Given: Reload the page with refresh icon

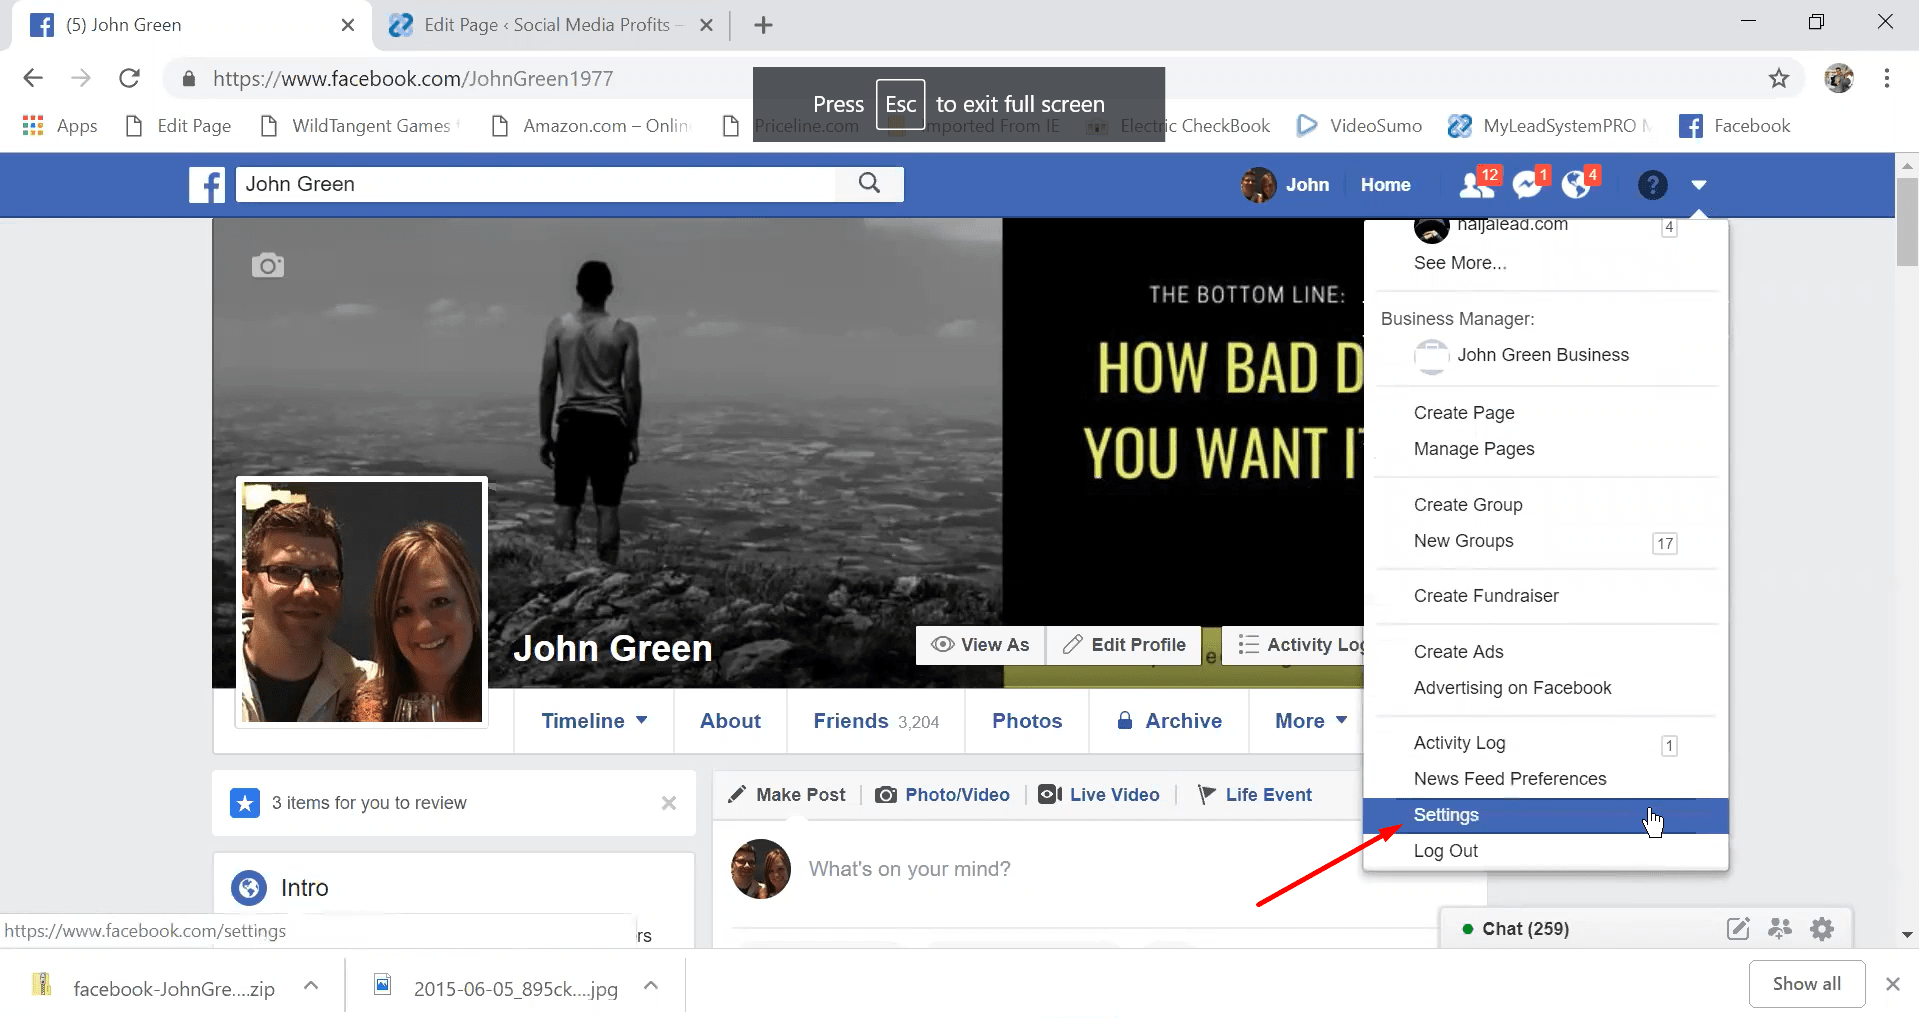Looking at the screenshot, I should click(129, 78).
